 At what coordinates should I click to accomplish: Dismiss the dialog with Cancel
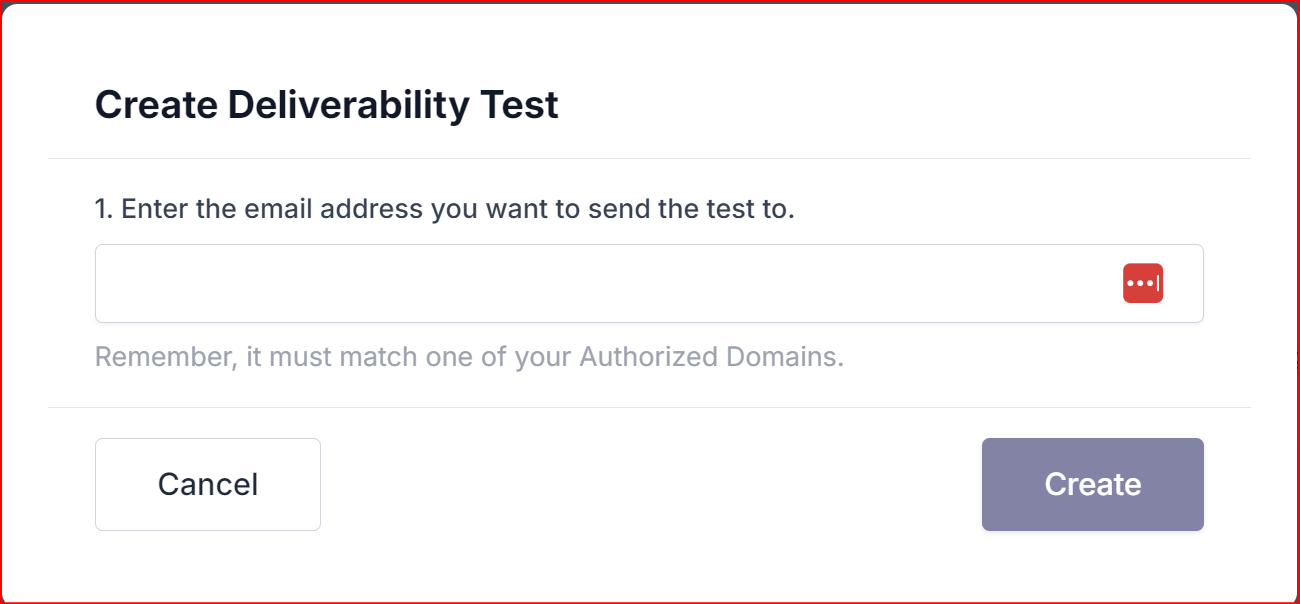[208, 484]
